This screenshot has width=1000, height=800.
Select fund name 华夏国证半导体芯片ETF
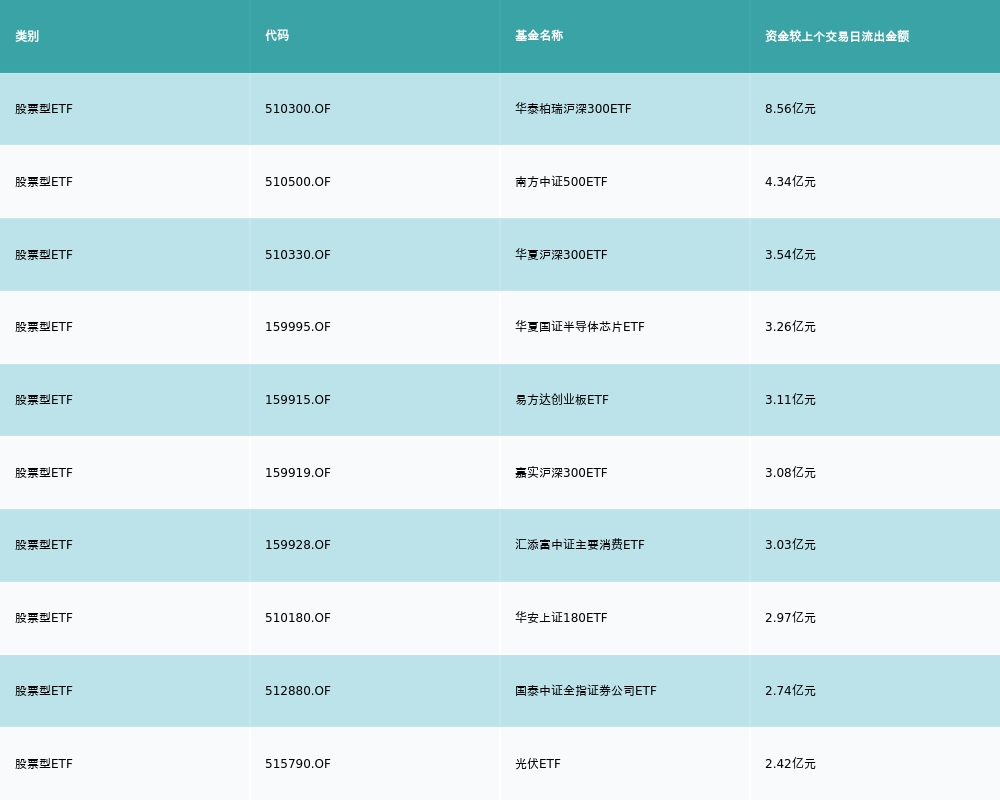point(580,327)
